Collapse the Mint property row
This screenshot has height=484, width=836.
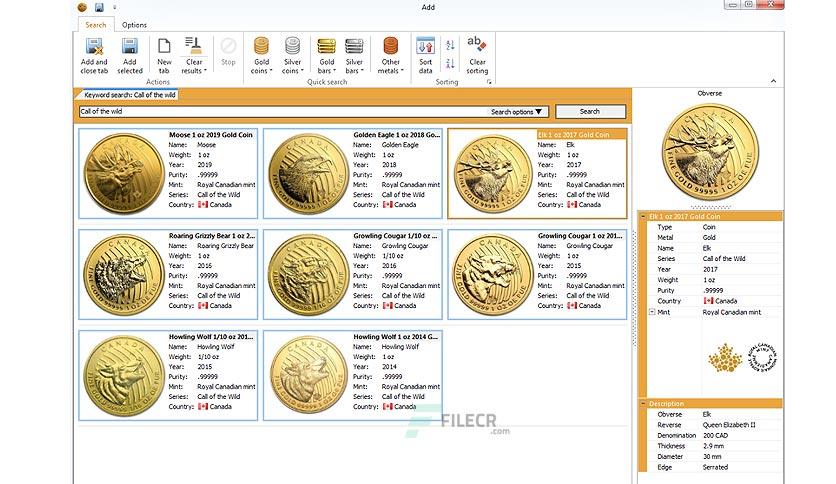[652, 312]
